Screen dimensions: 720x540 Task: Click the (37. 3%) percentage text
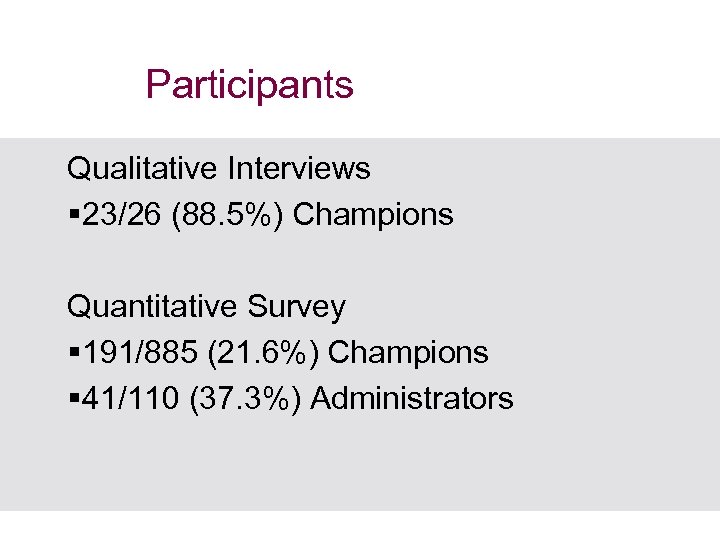click(x=248, y=399)
